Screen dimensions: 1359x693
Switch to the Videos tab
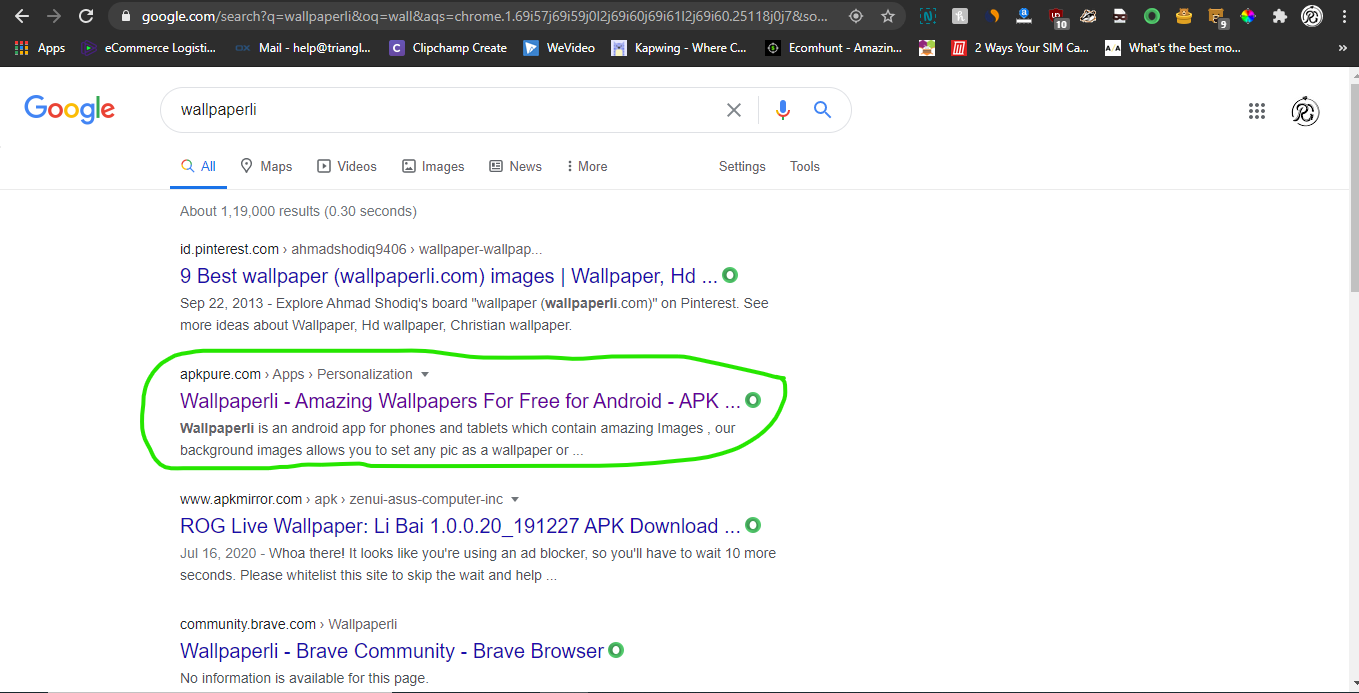347,166
